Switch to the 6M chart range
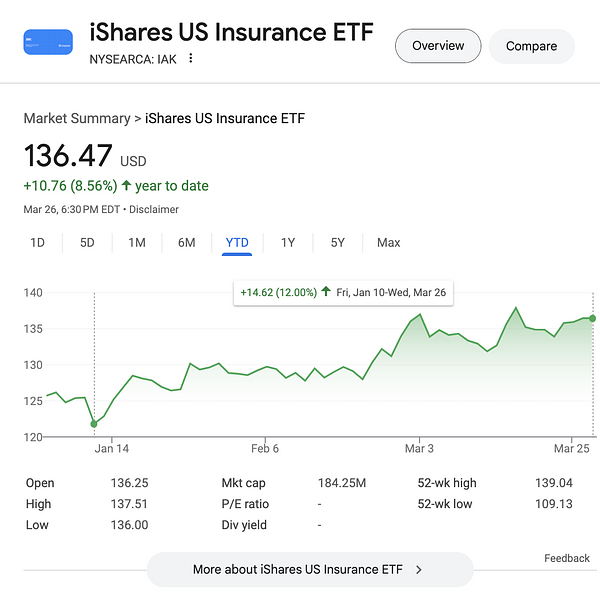Screen dimensions: 600x603 click(x=187, y=243)
